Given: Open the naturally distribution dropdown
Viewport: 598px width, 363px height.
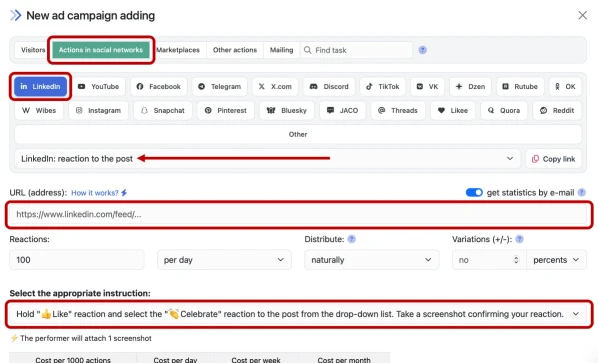Looking at the screenshot, I should click(x=371, y=260).
